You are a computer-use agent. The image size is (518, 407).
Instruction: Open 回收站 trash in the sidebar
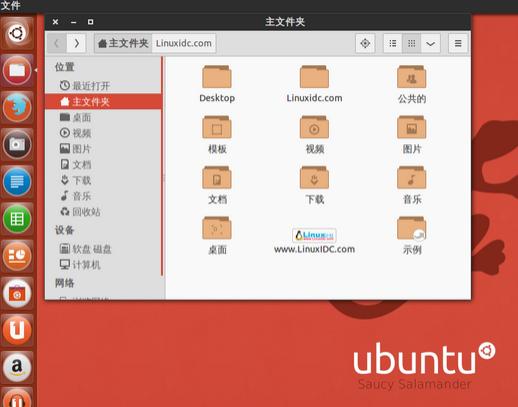pyautogui.click(x=103, y=212)
